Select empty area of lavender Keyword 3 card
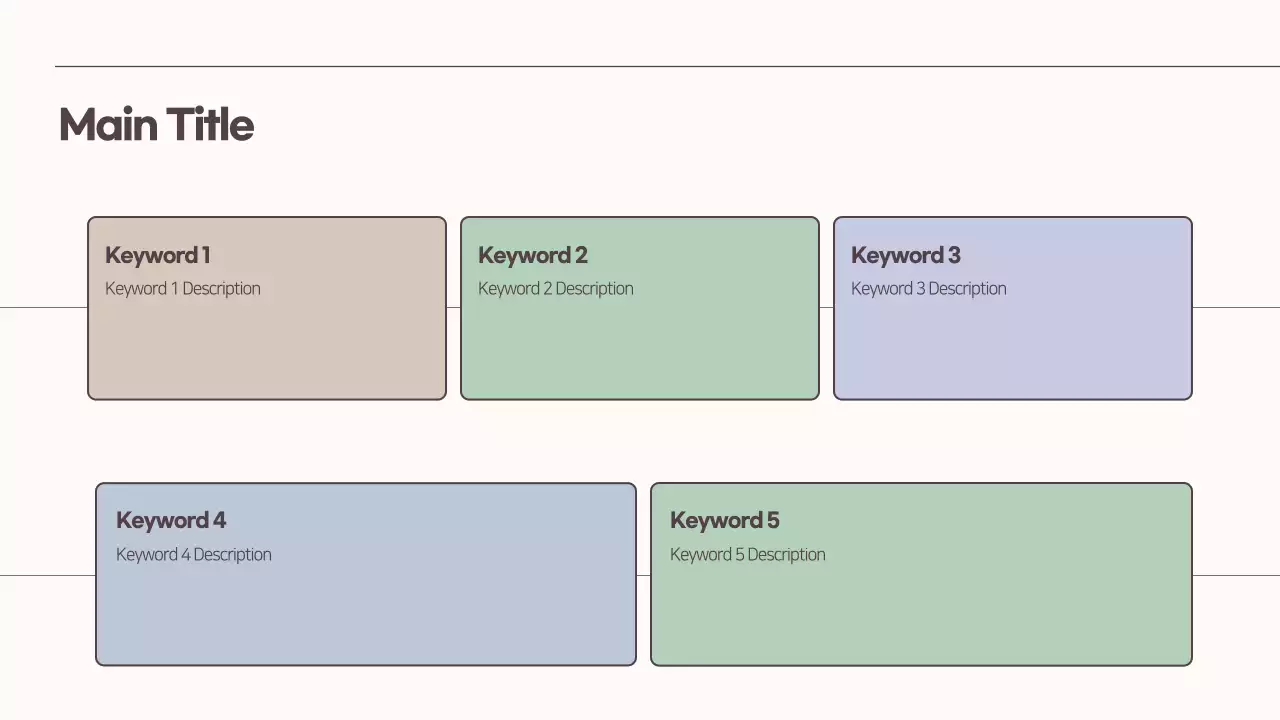The width and height of the screenshot is (1280, 720). pos(1012,350)
